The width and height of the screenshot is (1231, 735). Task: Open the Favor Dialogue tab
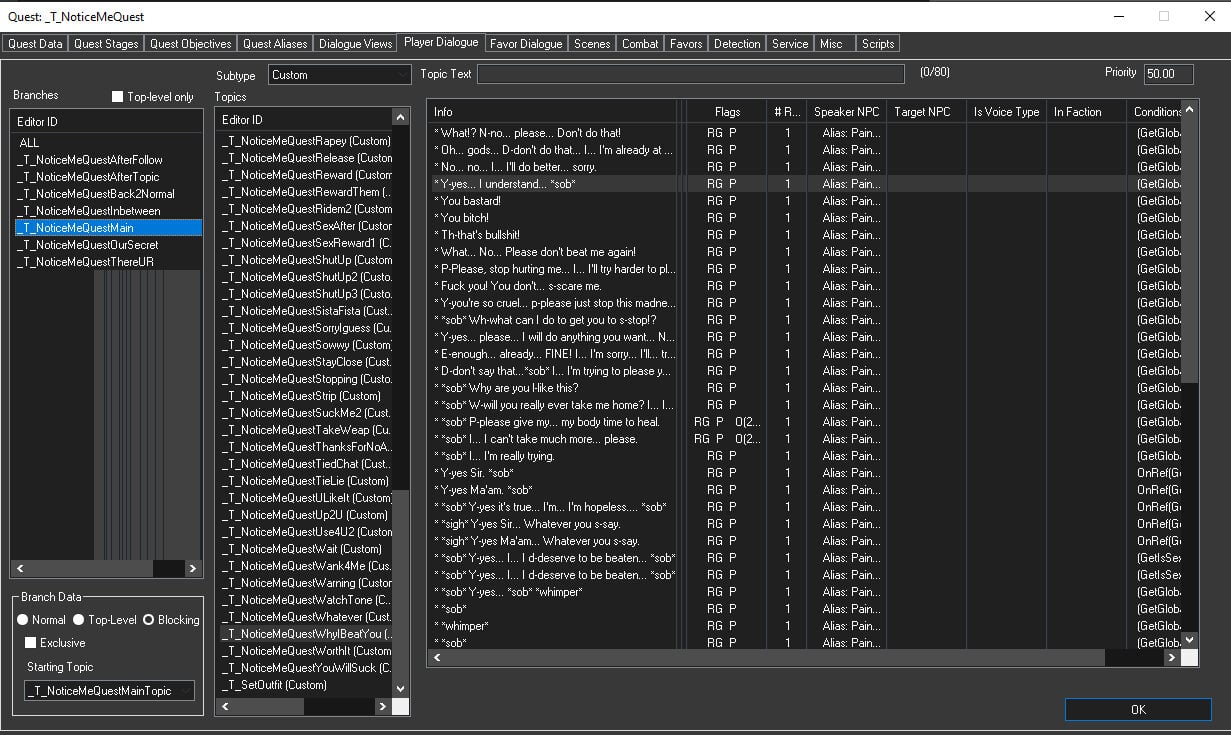click(526, 43)
